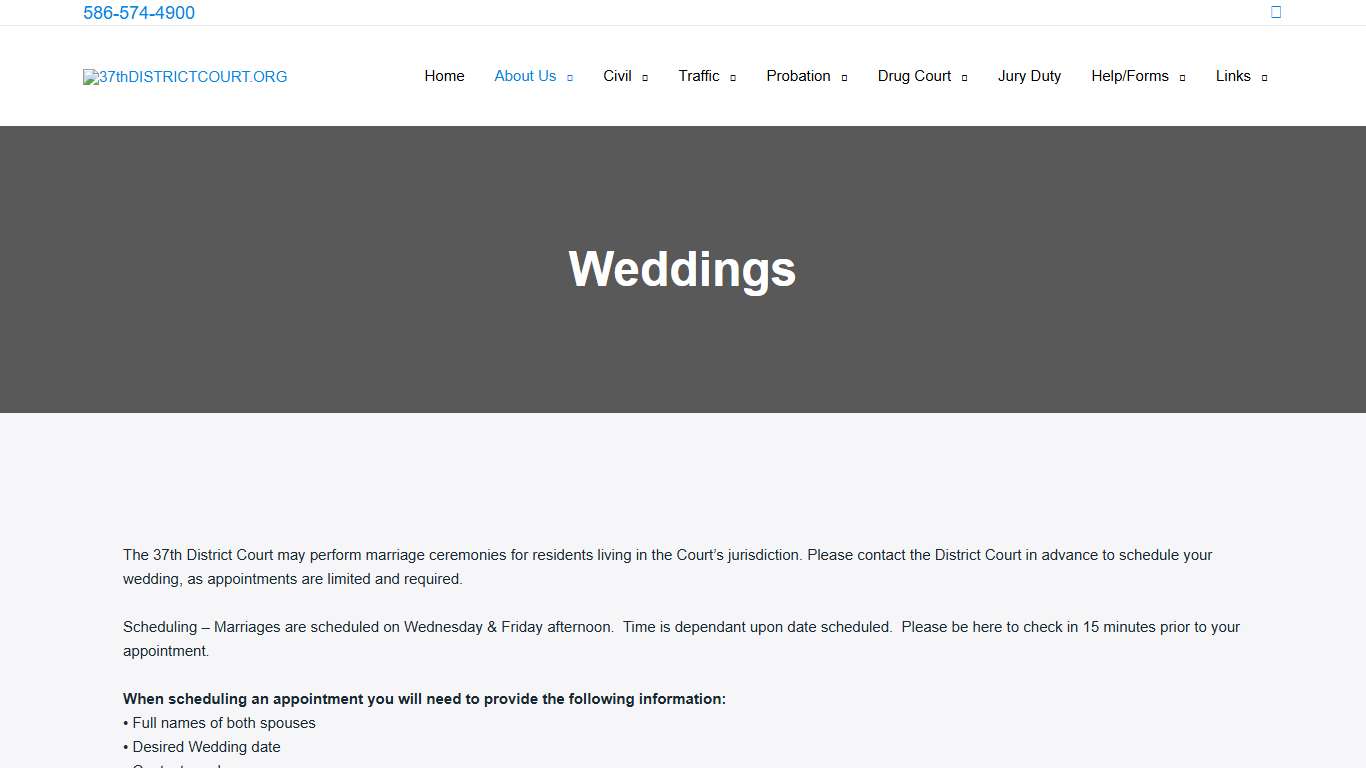
Task: Open the Help/Forms page
Action: (x=1130, y=76)
